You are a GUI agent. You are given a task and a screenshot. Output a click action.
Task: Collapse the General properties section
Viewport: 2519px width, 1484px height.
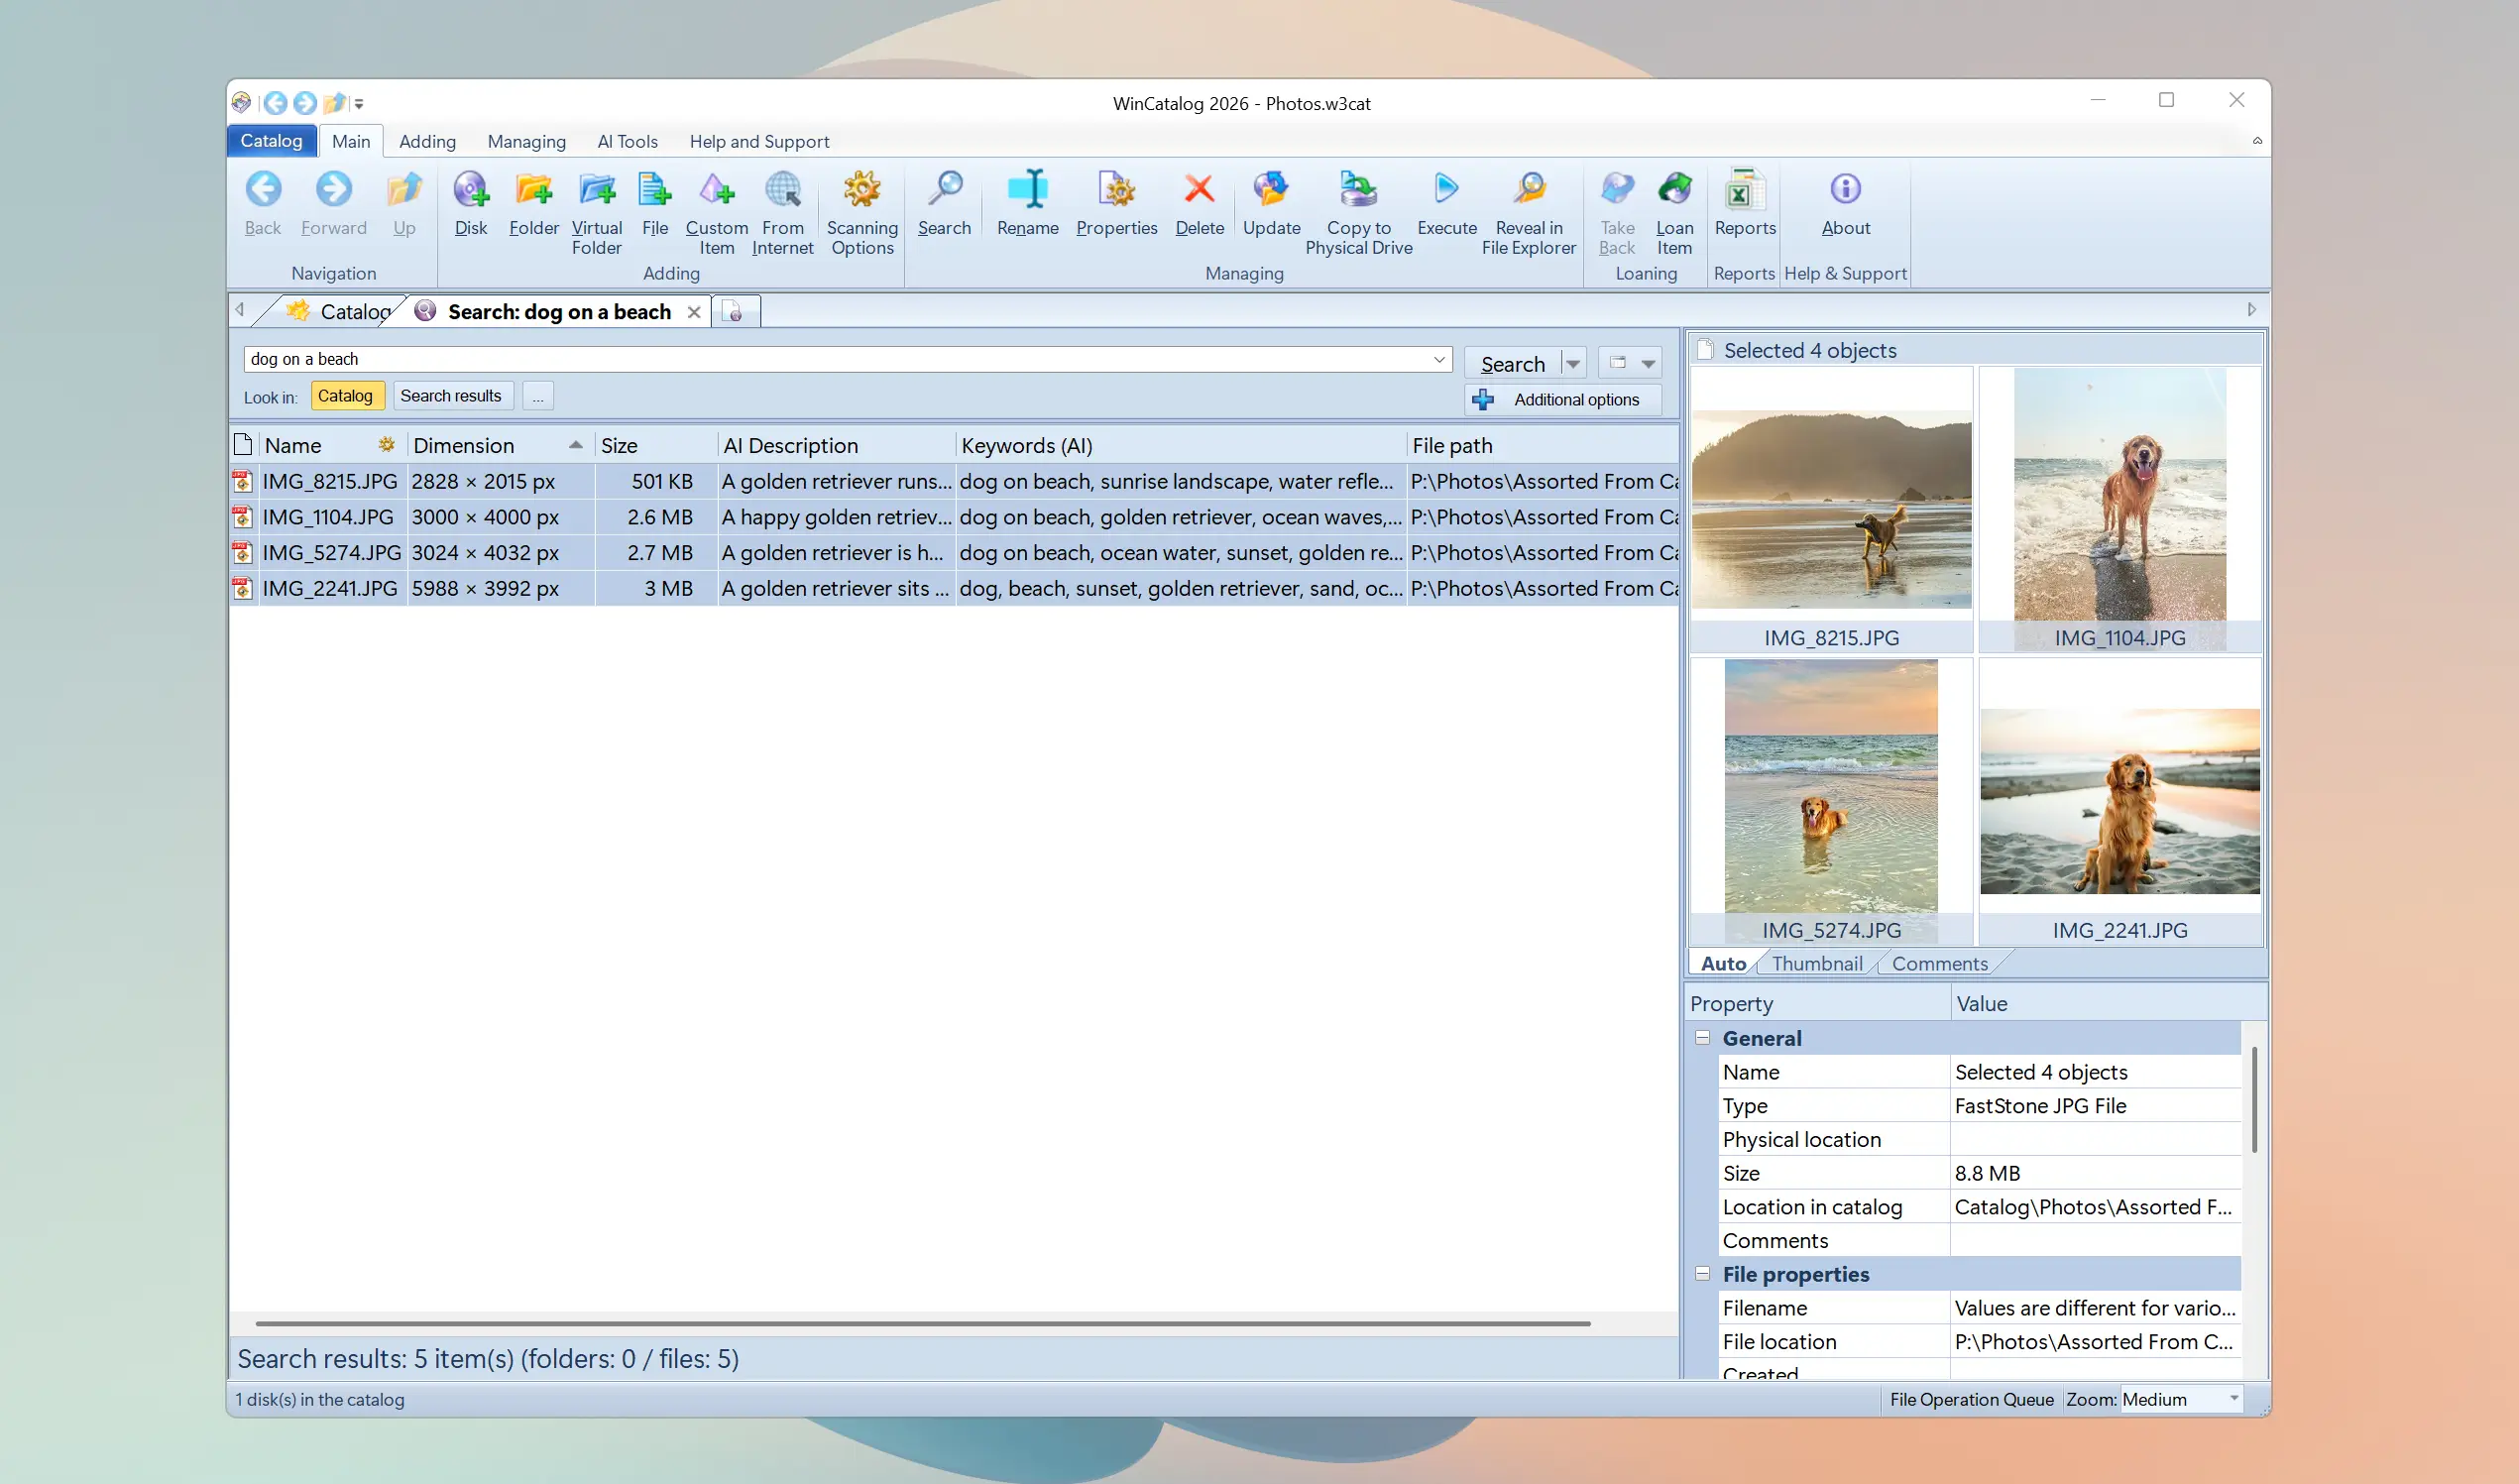(x=1702, y=1038)
